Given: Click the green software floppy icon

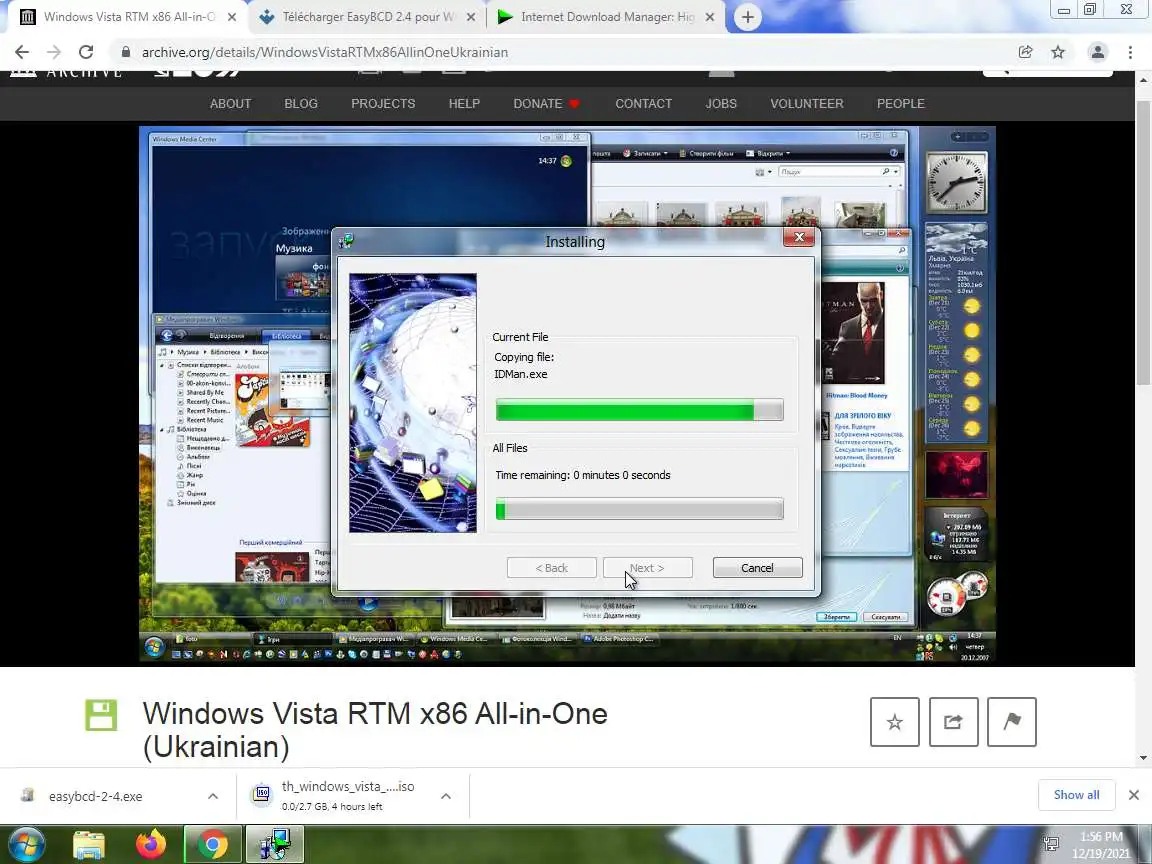Looking at the screenshot, I should coord(101,716).
